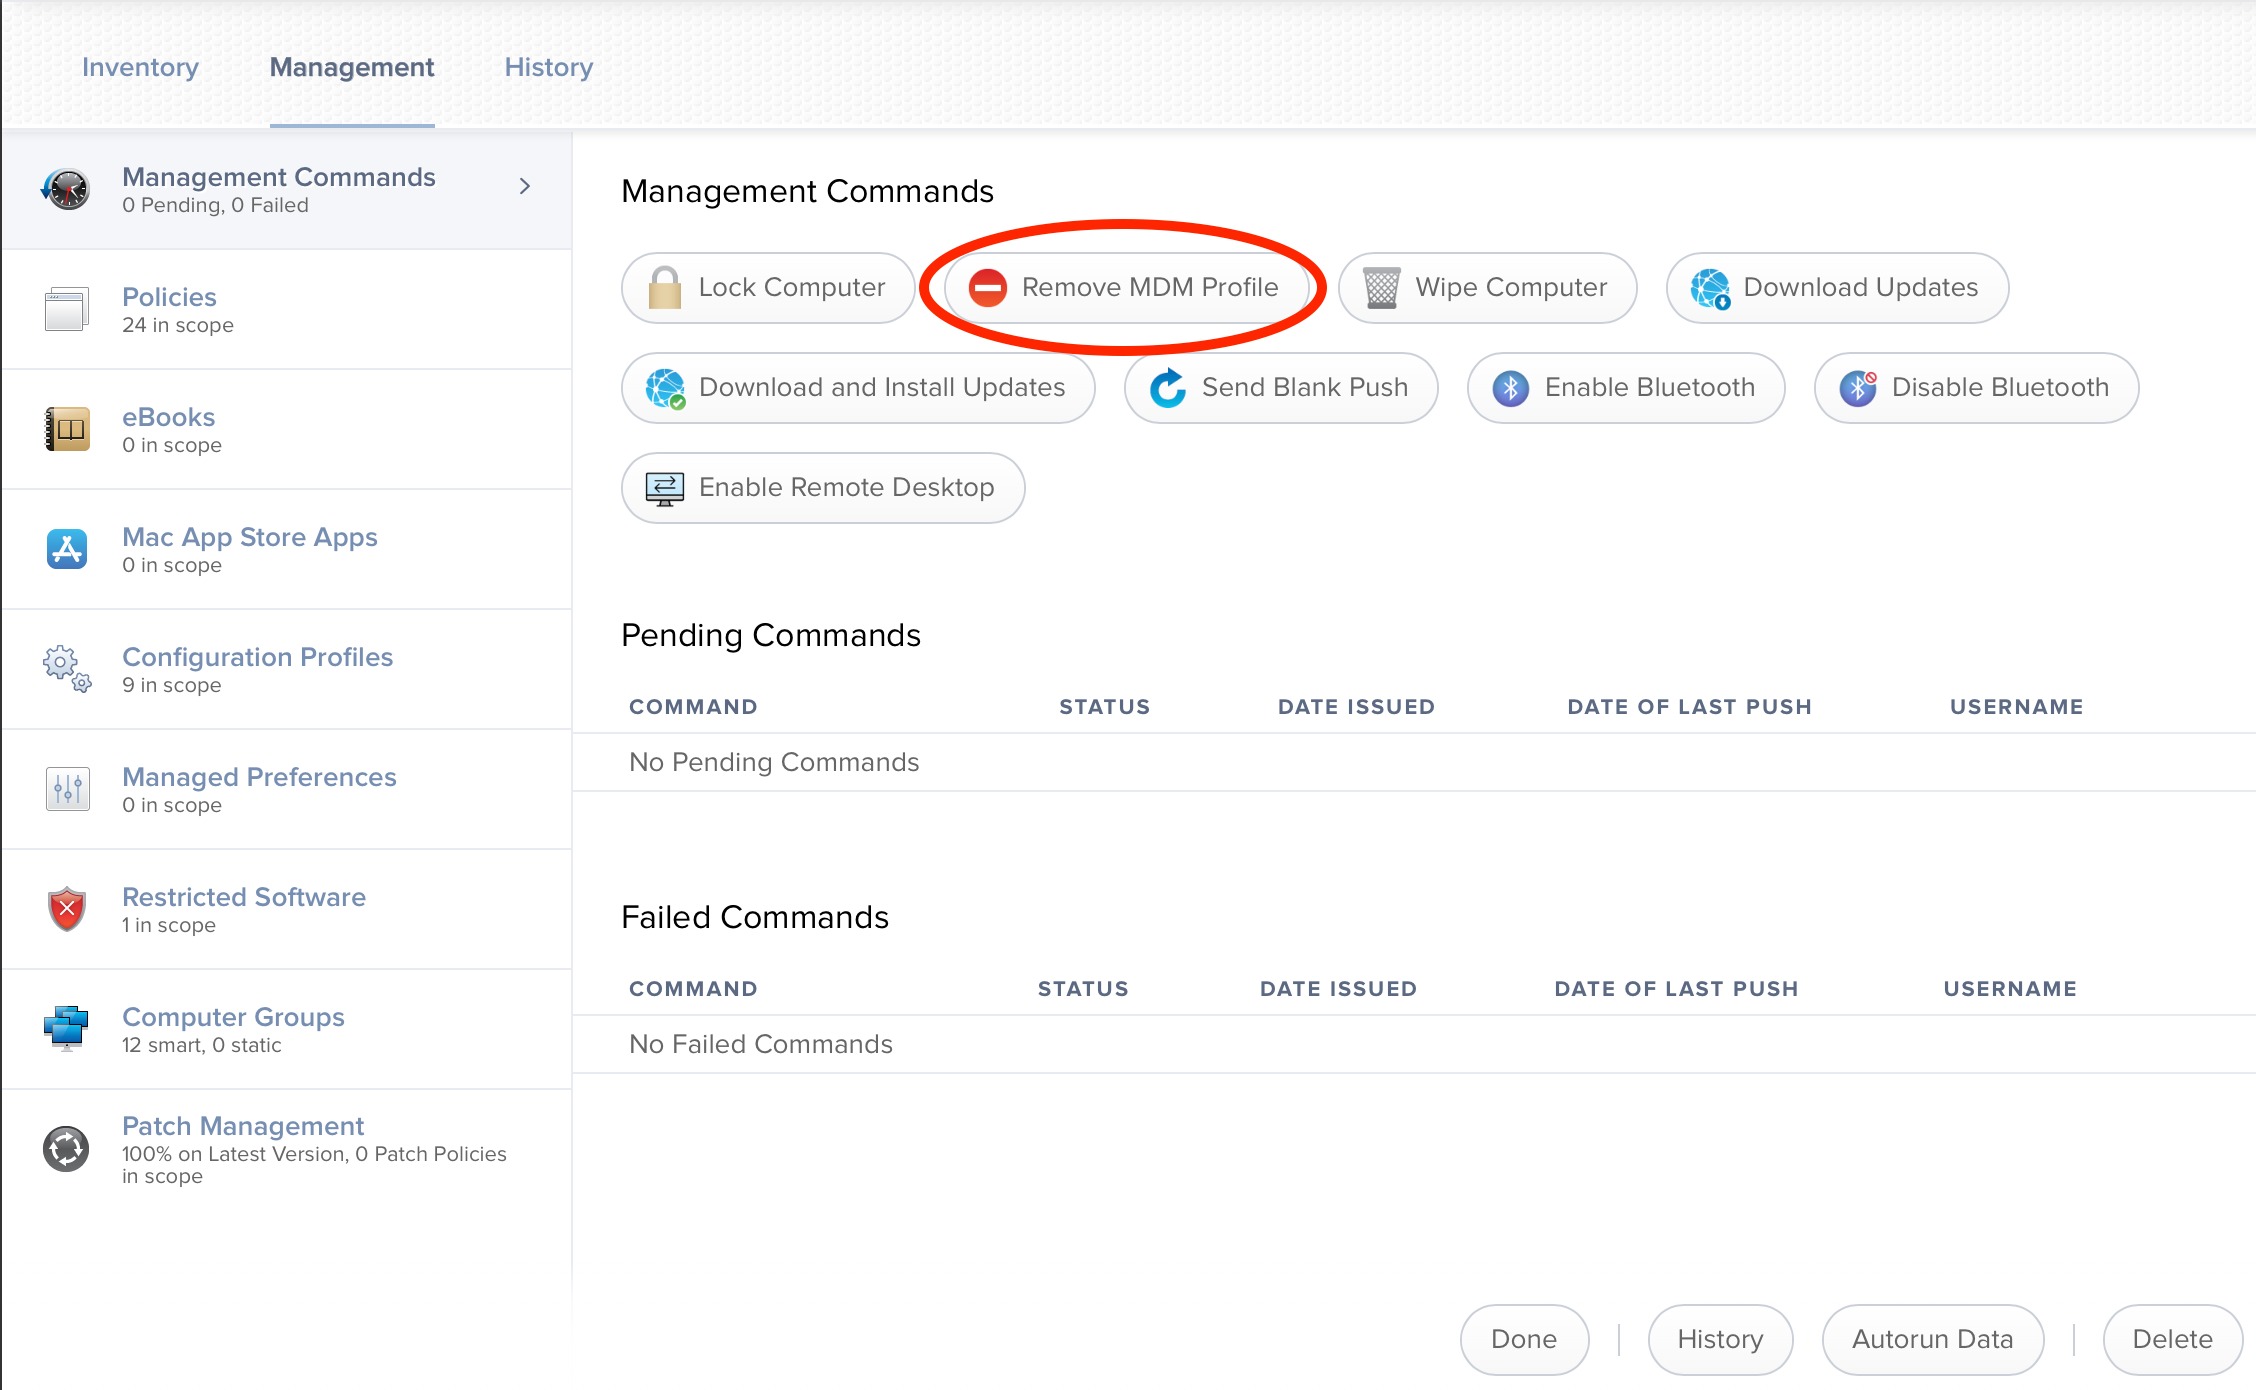Screen dimensions: 2256x1390
Task: Open the Management Commands sidebar item
Action: [287, 189]
